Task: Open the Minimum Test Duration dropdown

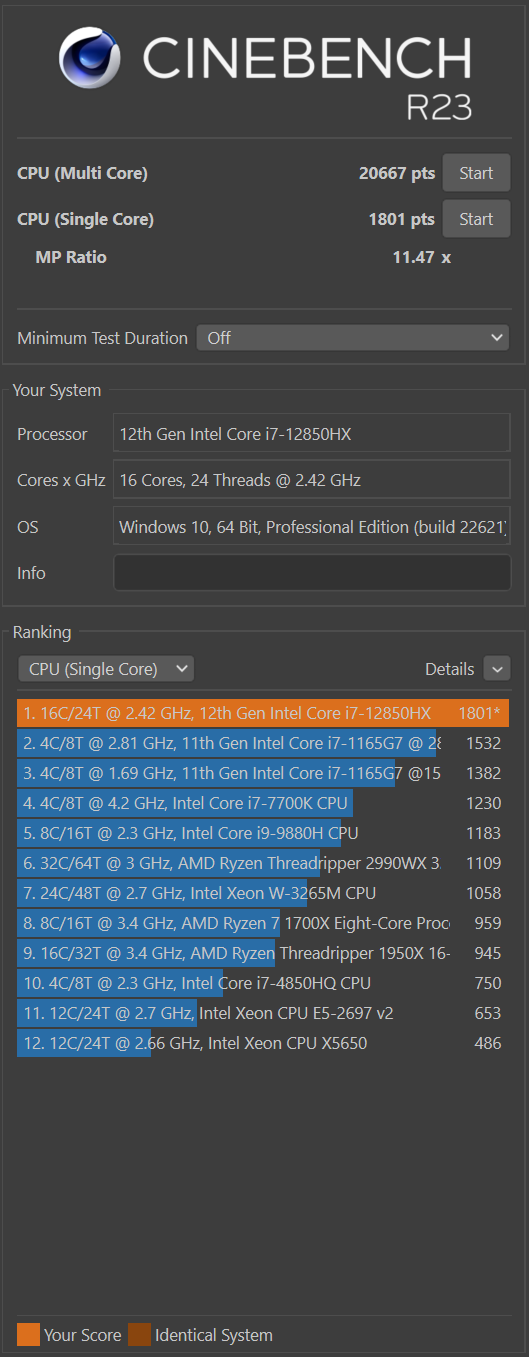Action: (353, 338)
